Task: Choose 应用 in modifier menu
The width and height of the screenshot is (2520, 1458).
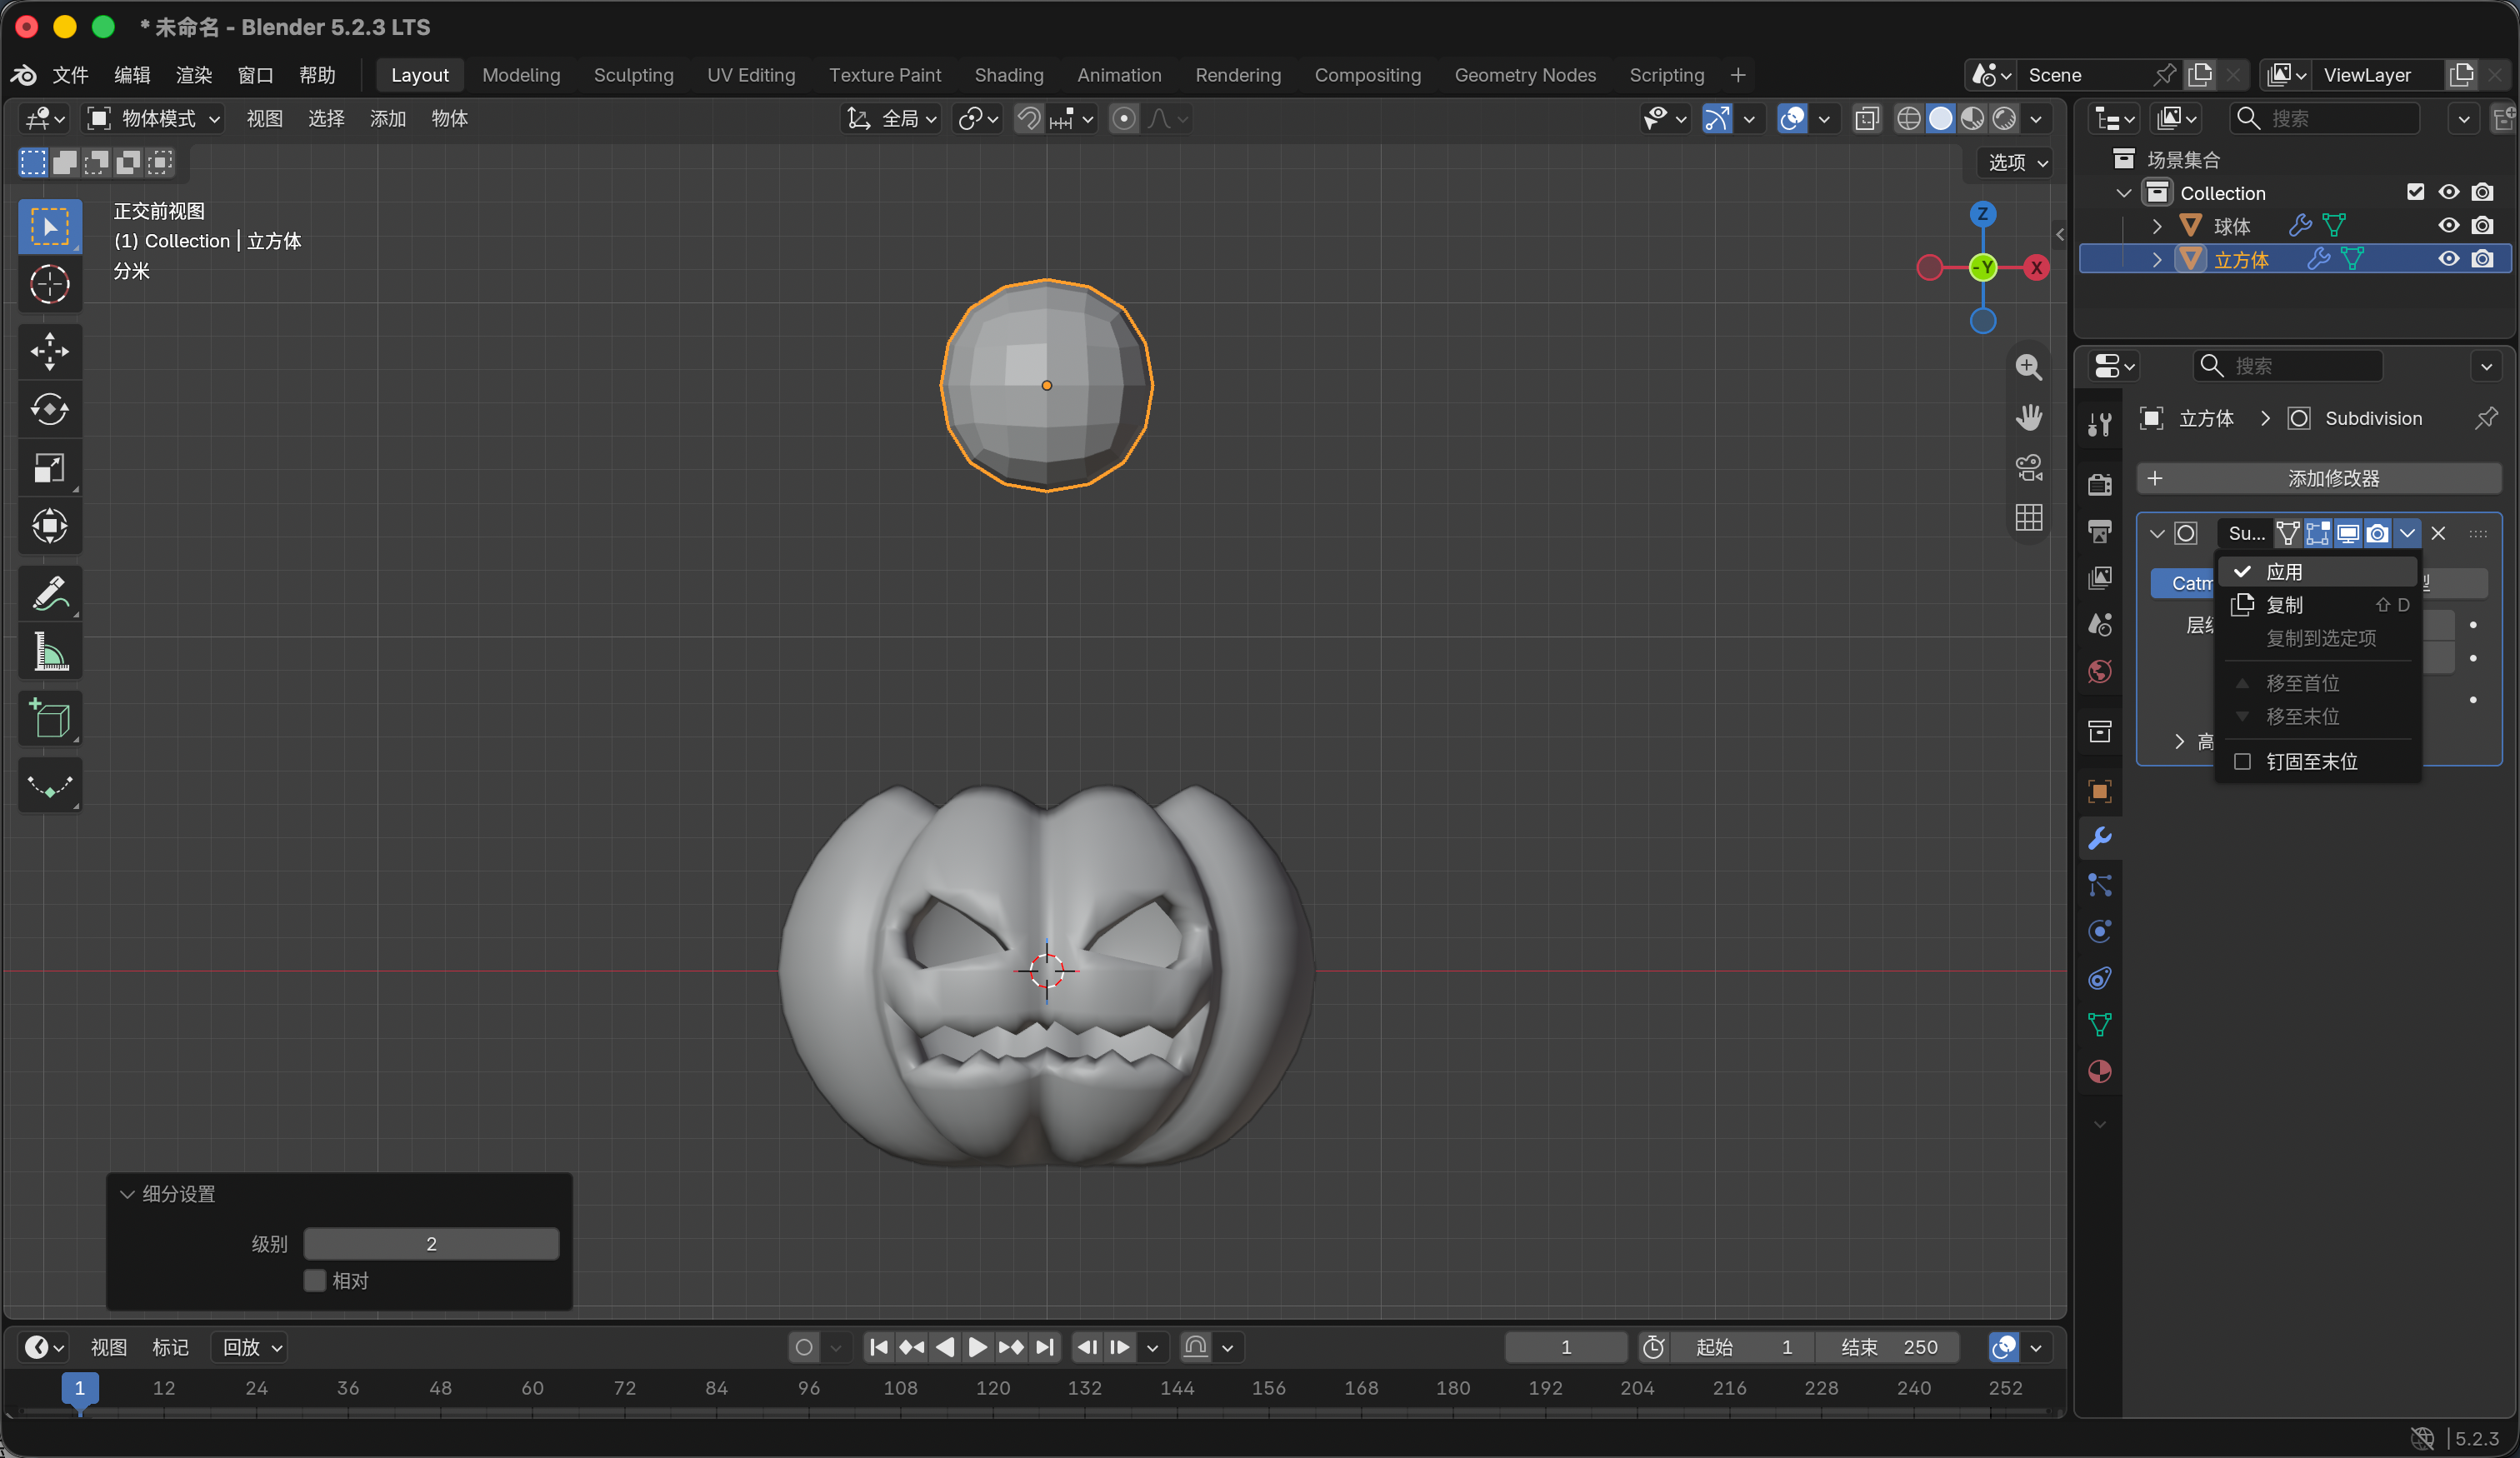Action: coord(2318,571)
